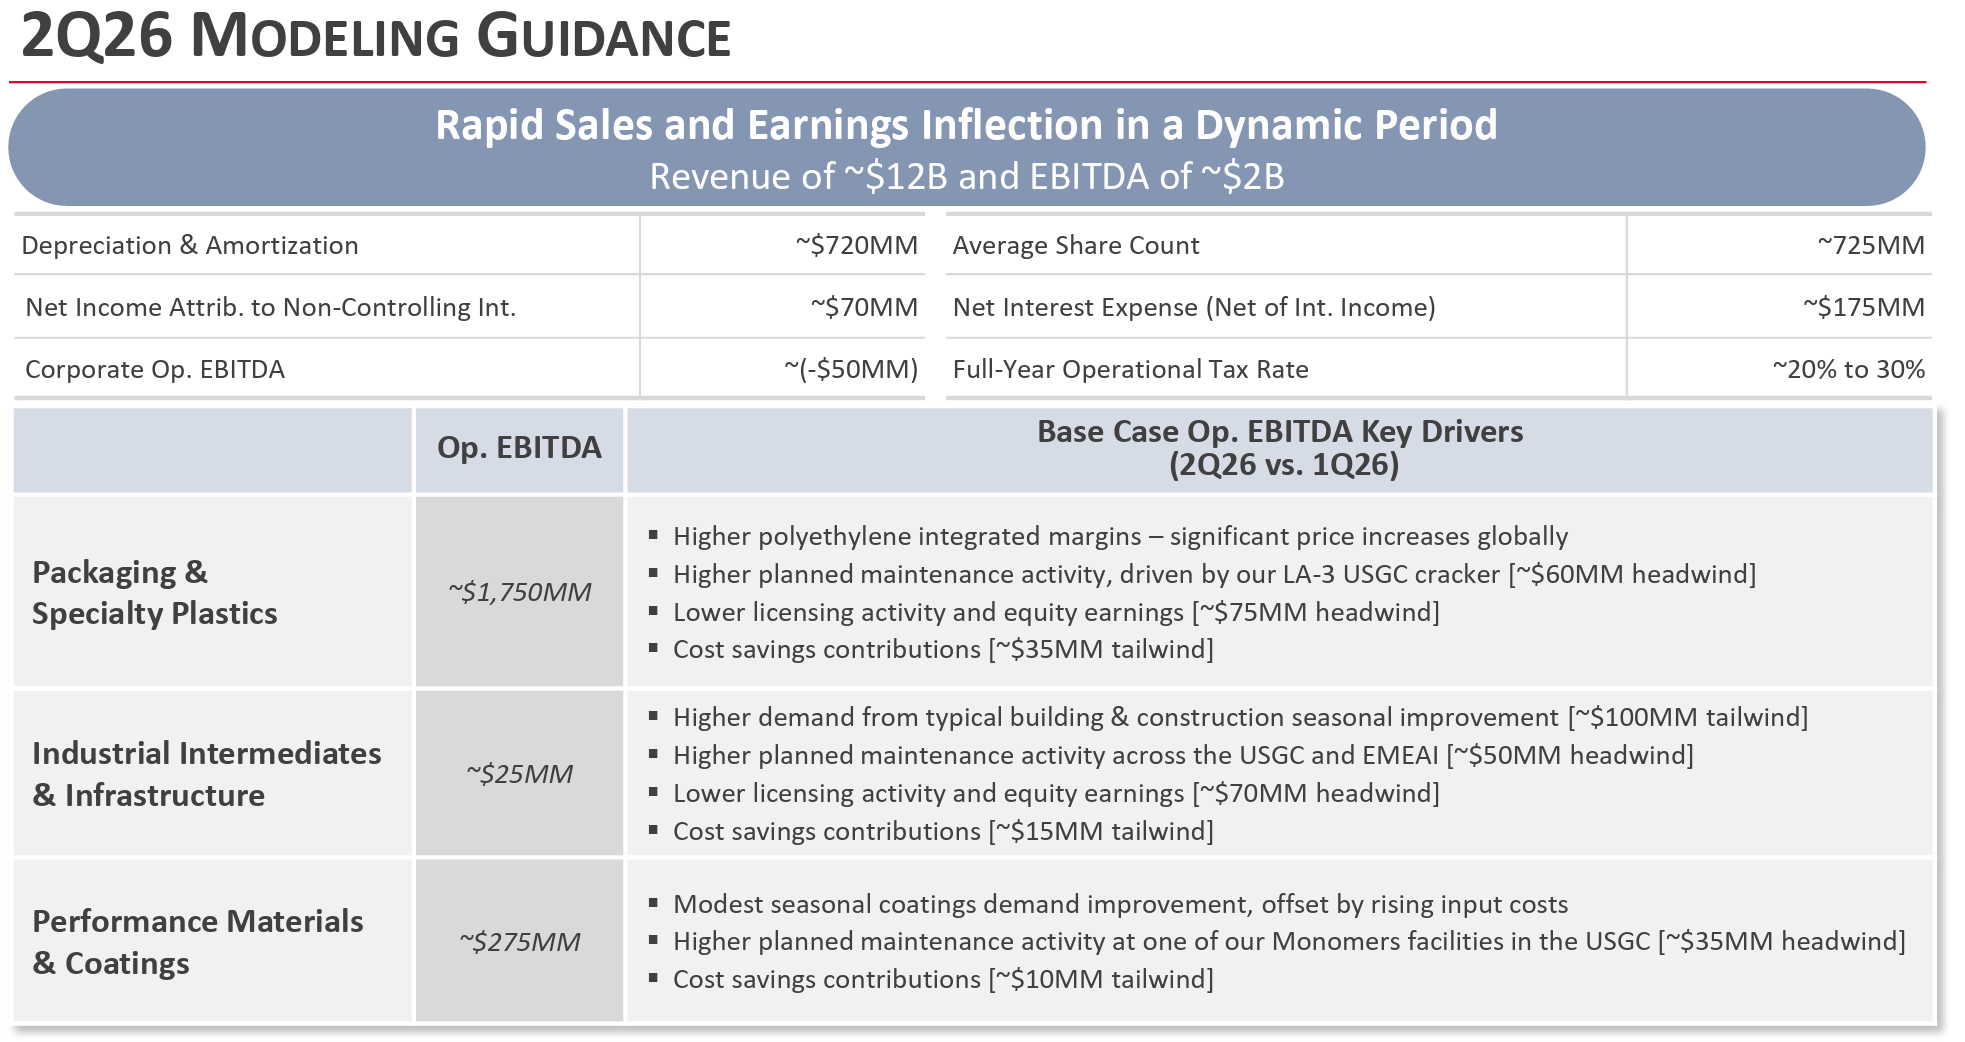1965x1042 pixels.
Task: Click the Corporate Op. EBITDA ~(-$50MM) value
Action: click(x=851, y=369)
